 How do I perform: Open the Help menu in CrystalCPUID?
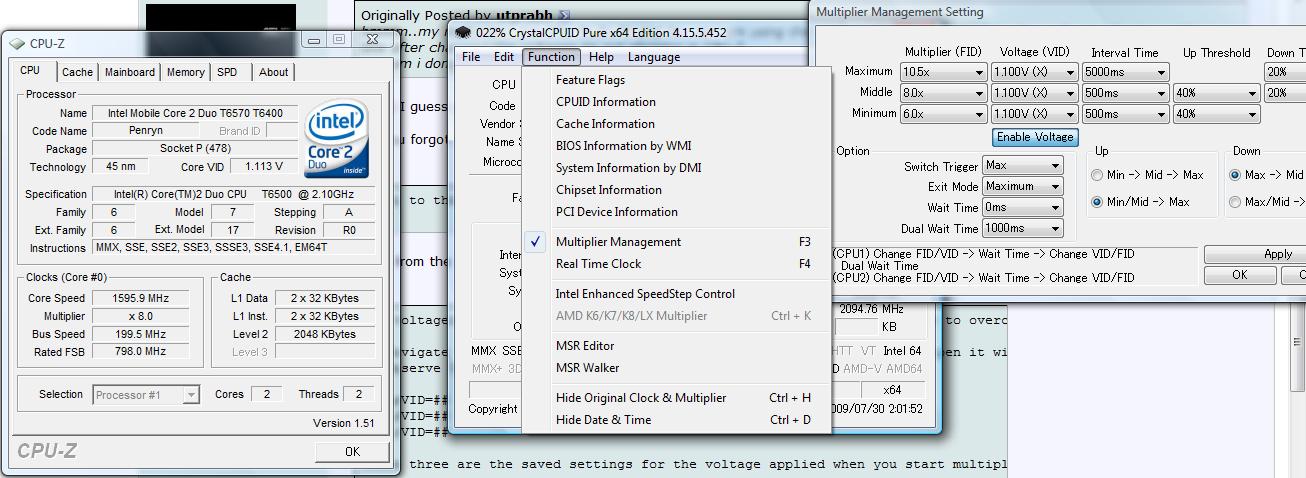[601, 57]
